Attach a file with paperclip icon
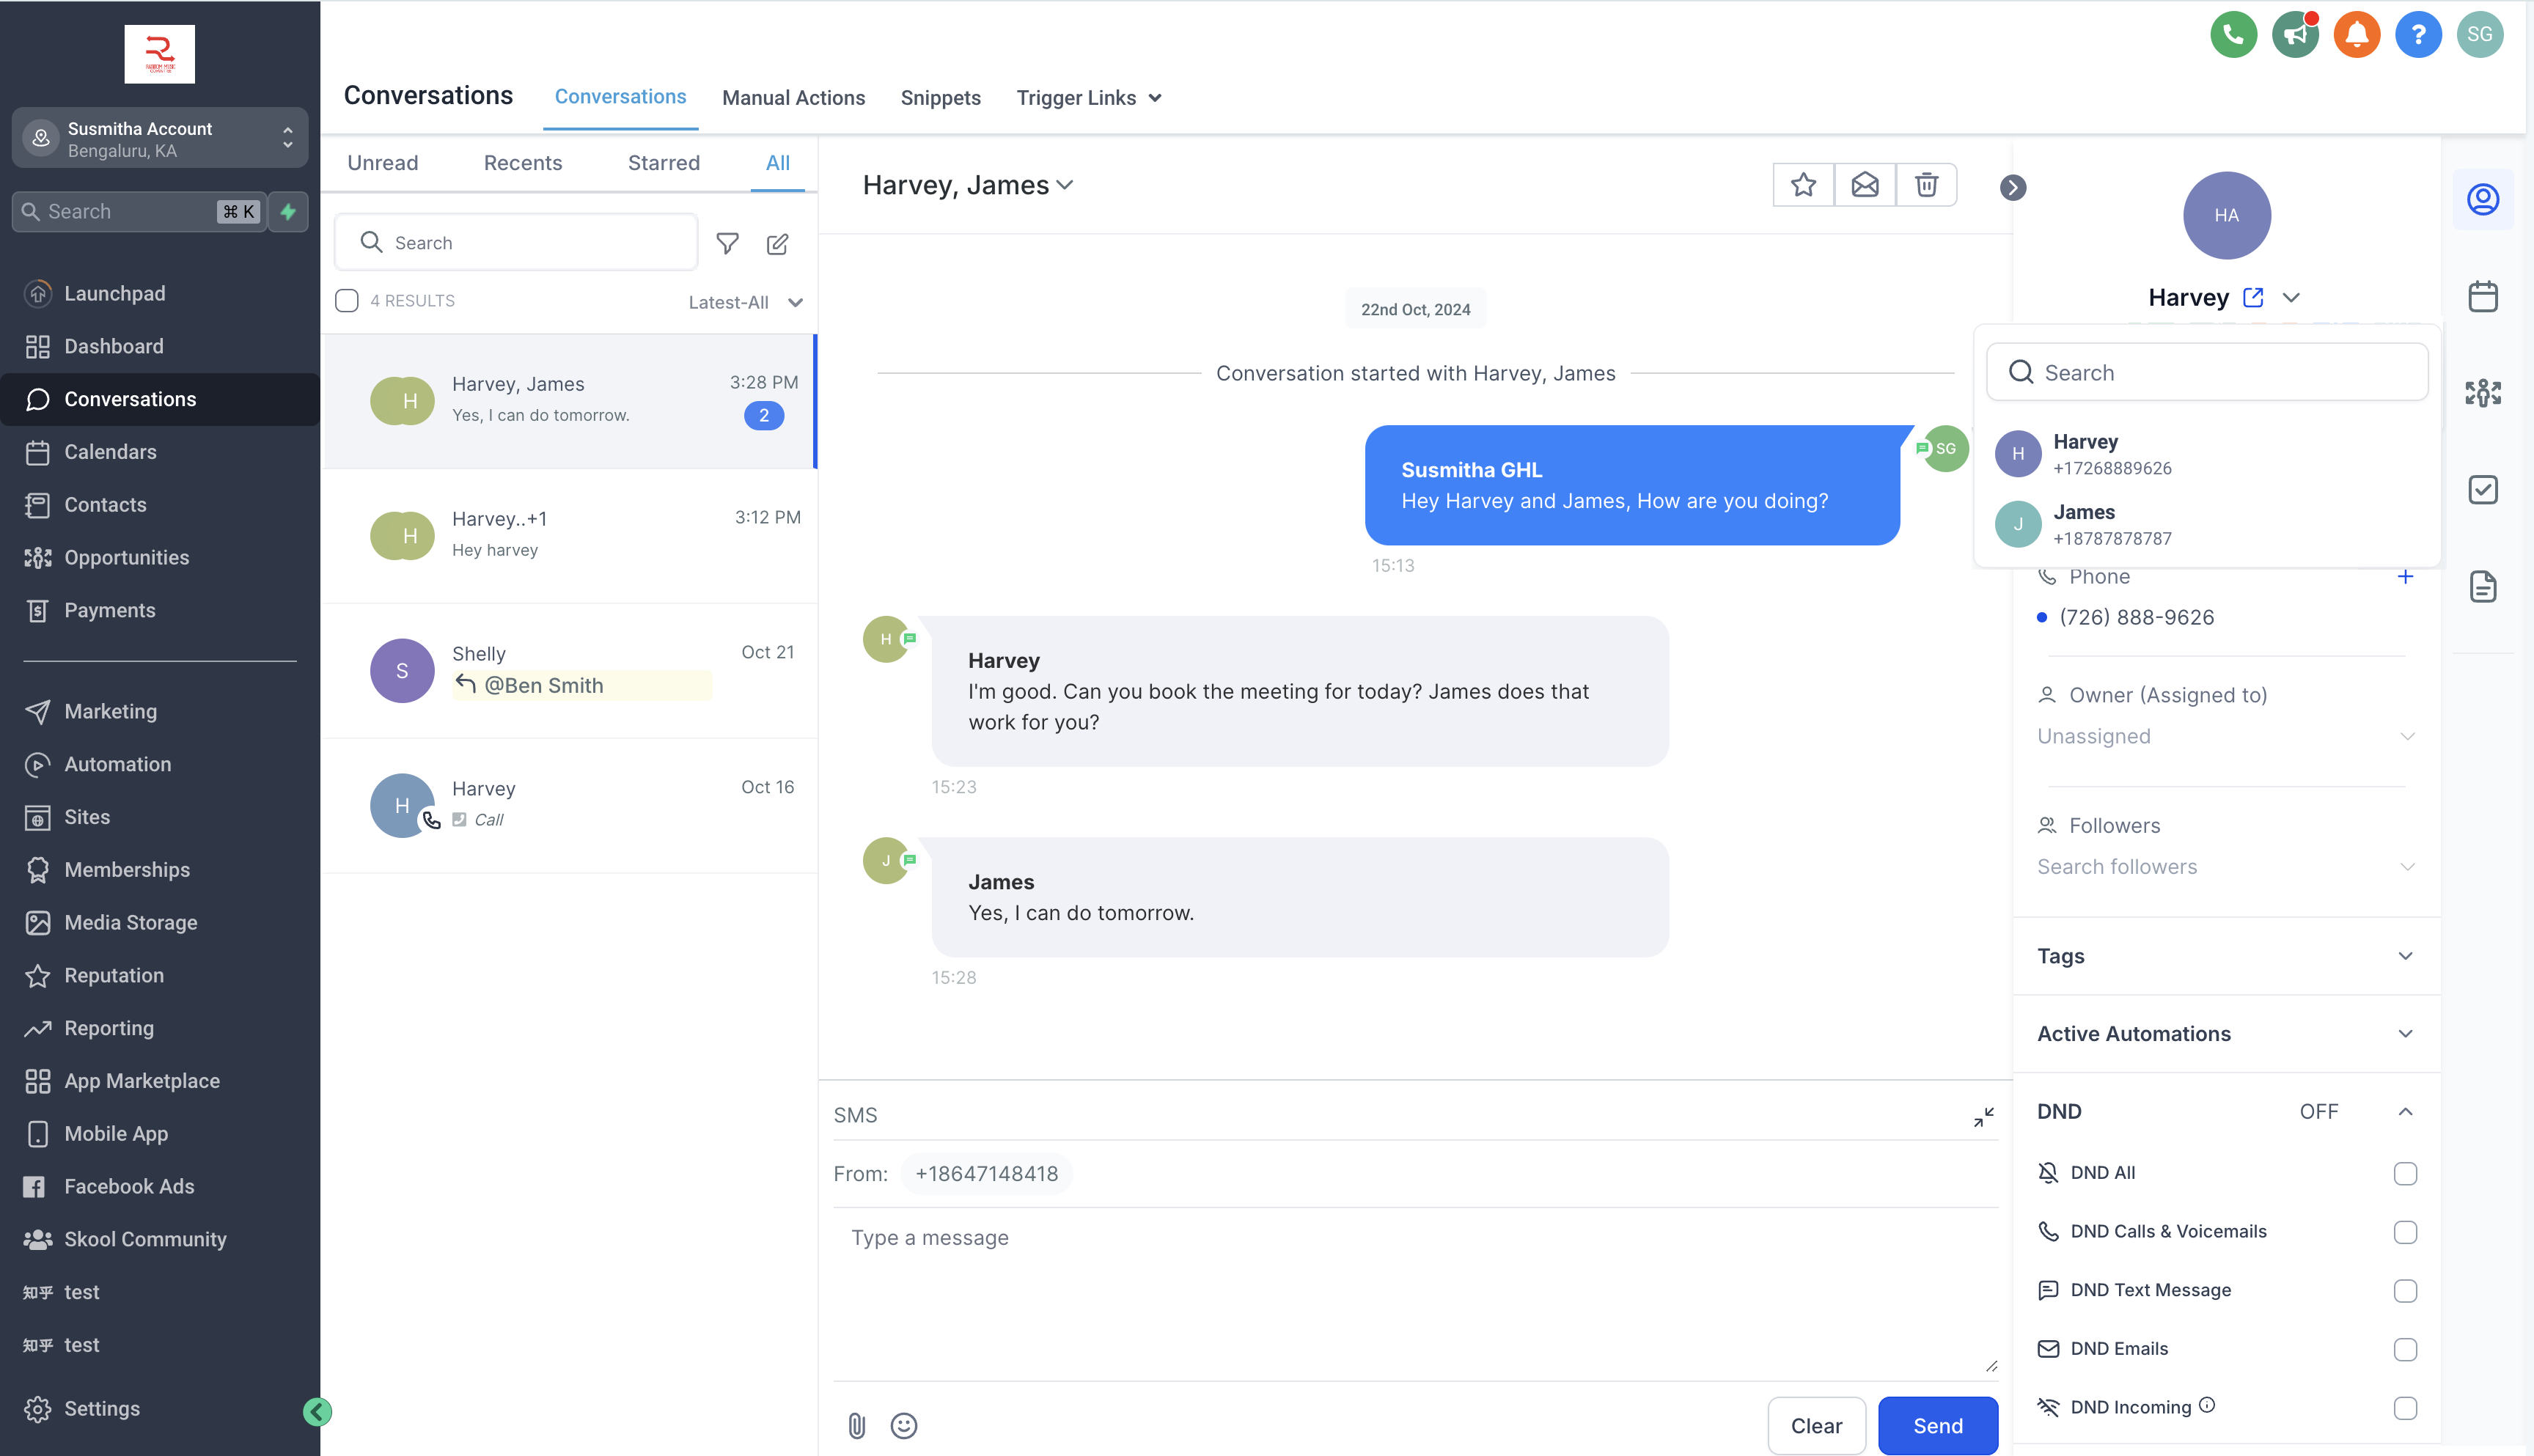This screenshot has width=2534, height=1456. pos(857,1425)
